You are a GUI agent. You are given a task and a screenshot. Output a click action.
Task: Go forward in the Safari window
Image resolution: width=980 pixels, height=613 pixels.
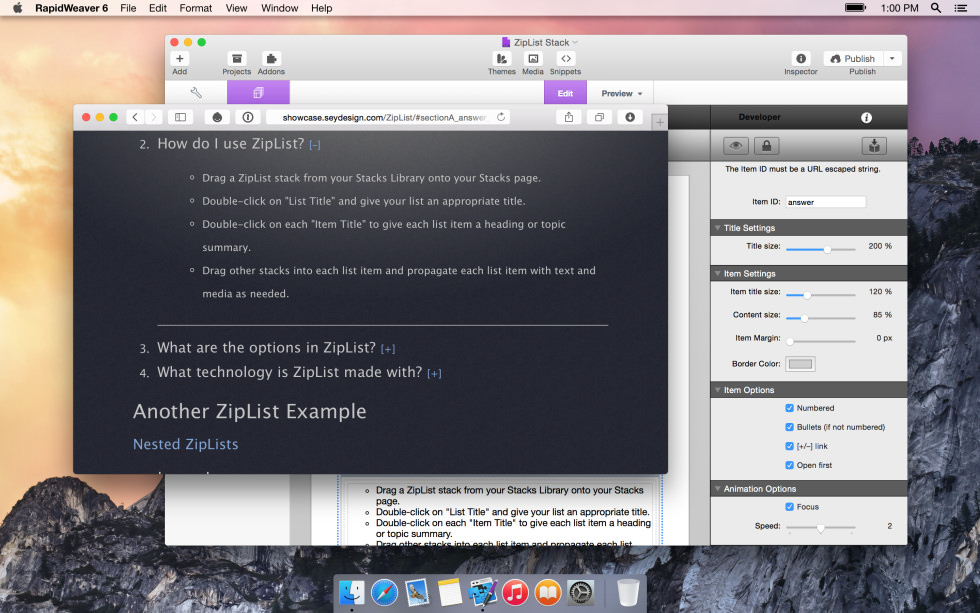pos(153,117)
